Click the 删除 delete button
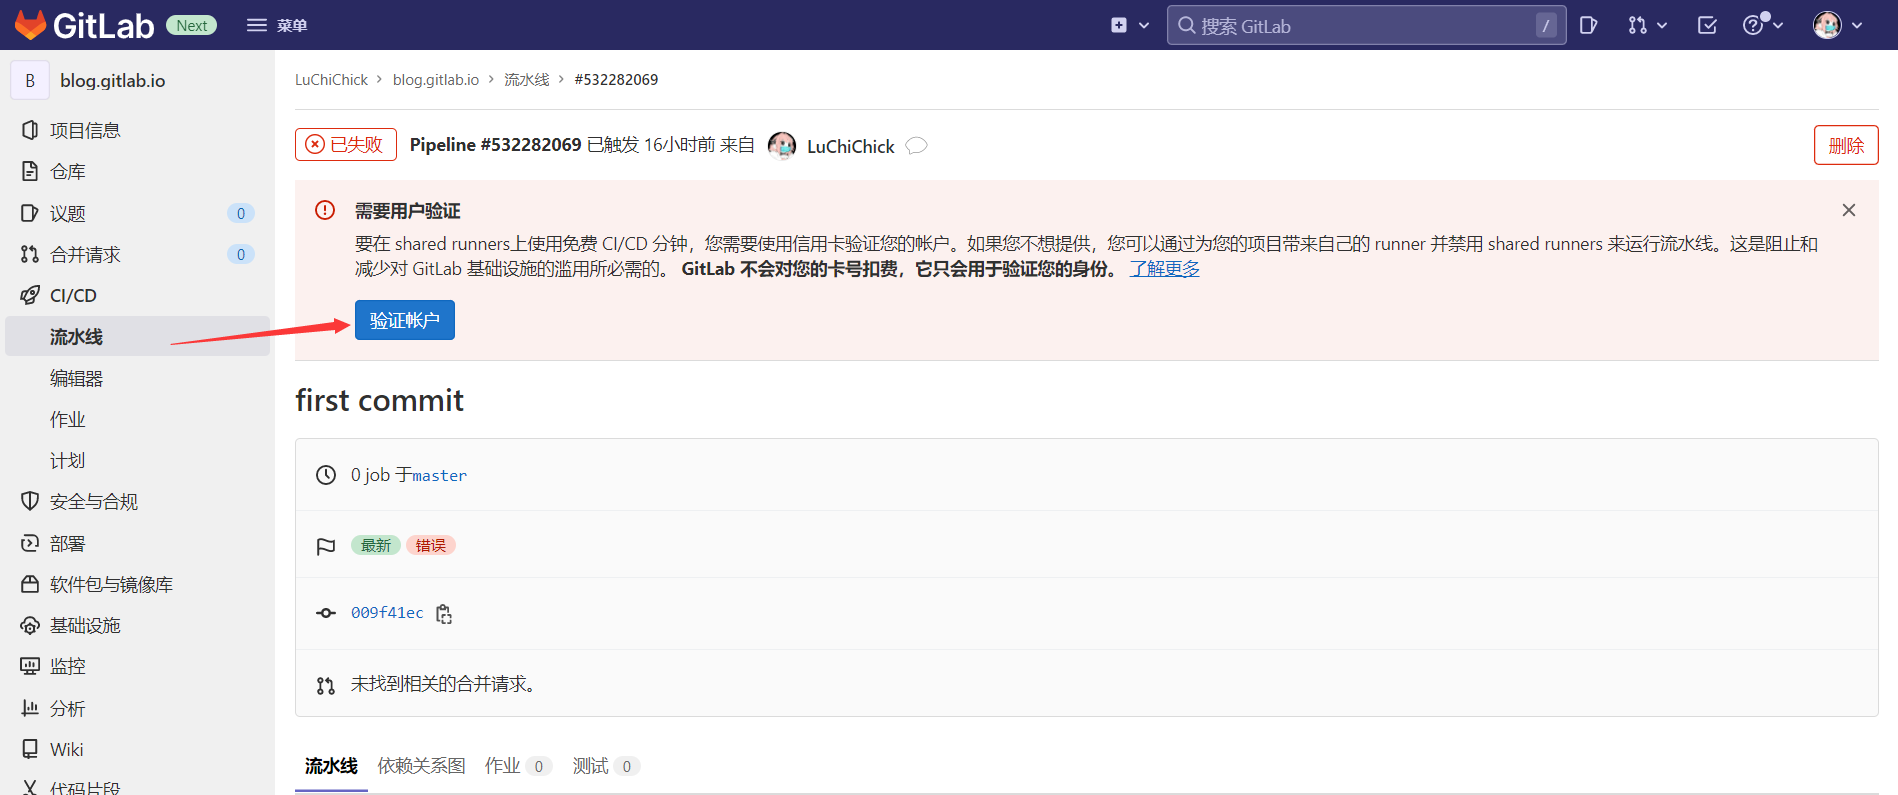Viewport: 1898px width, 795px height. click(x=1846, y=145)
